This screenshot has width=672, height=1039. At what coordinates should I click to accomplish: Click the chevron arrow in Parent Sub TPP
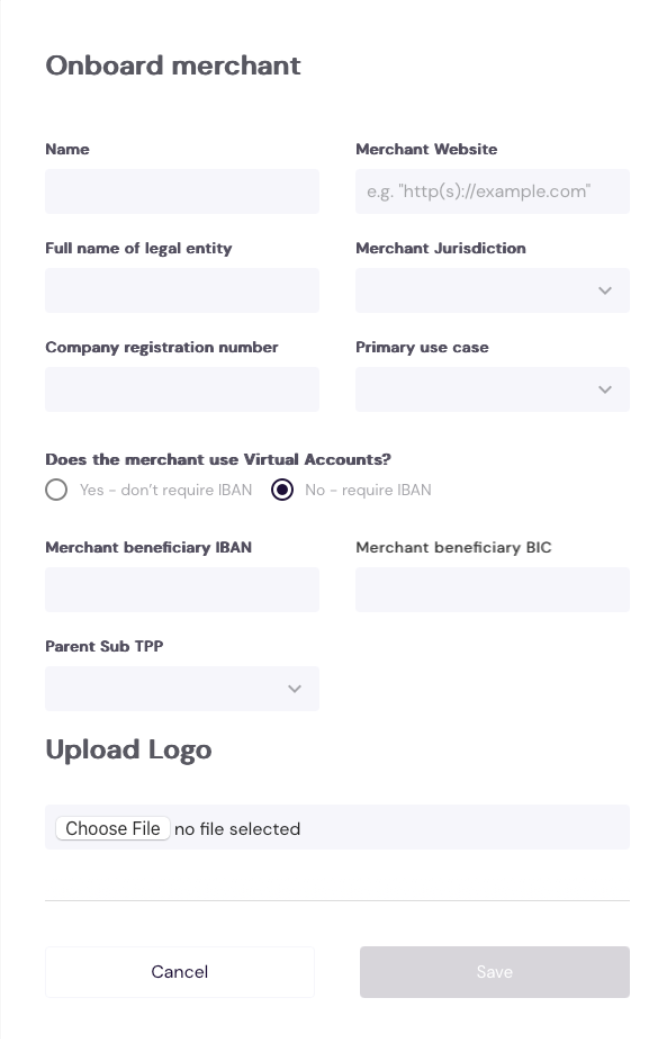294,689
